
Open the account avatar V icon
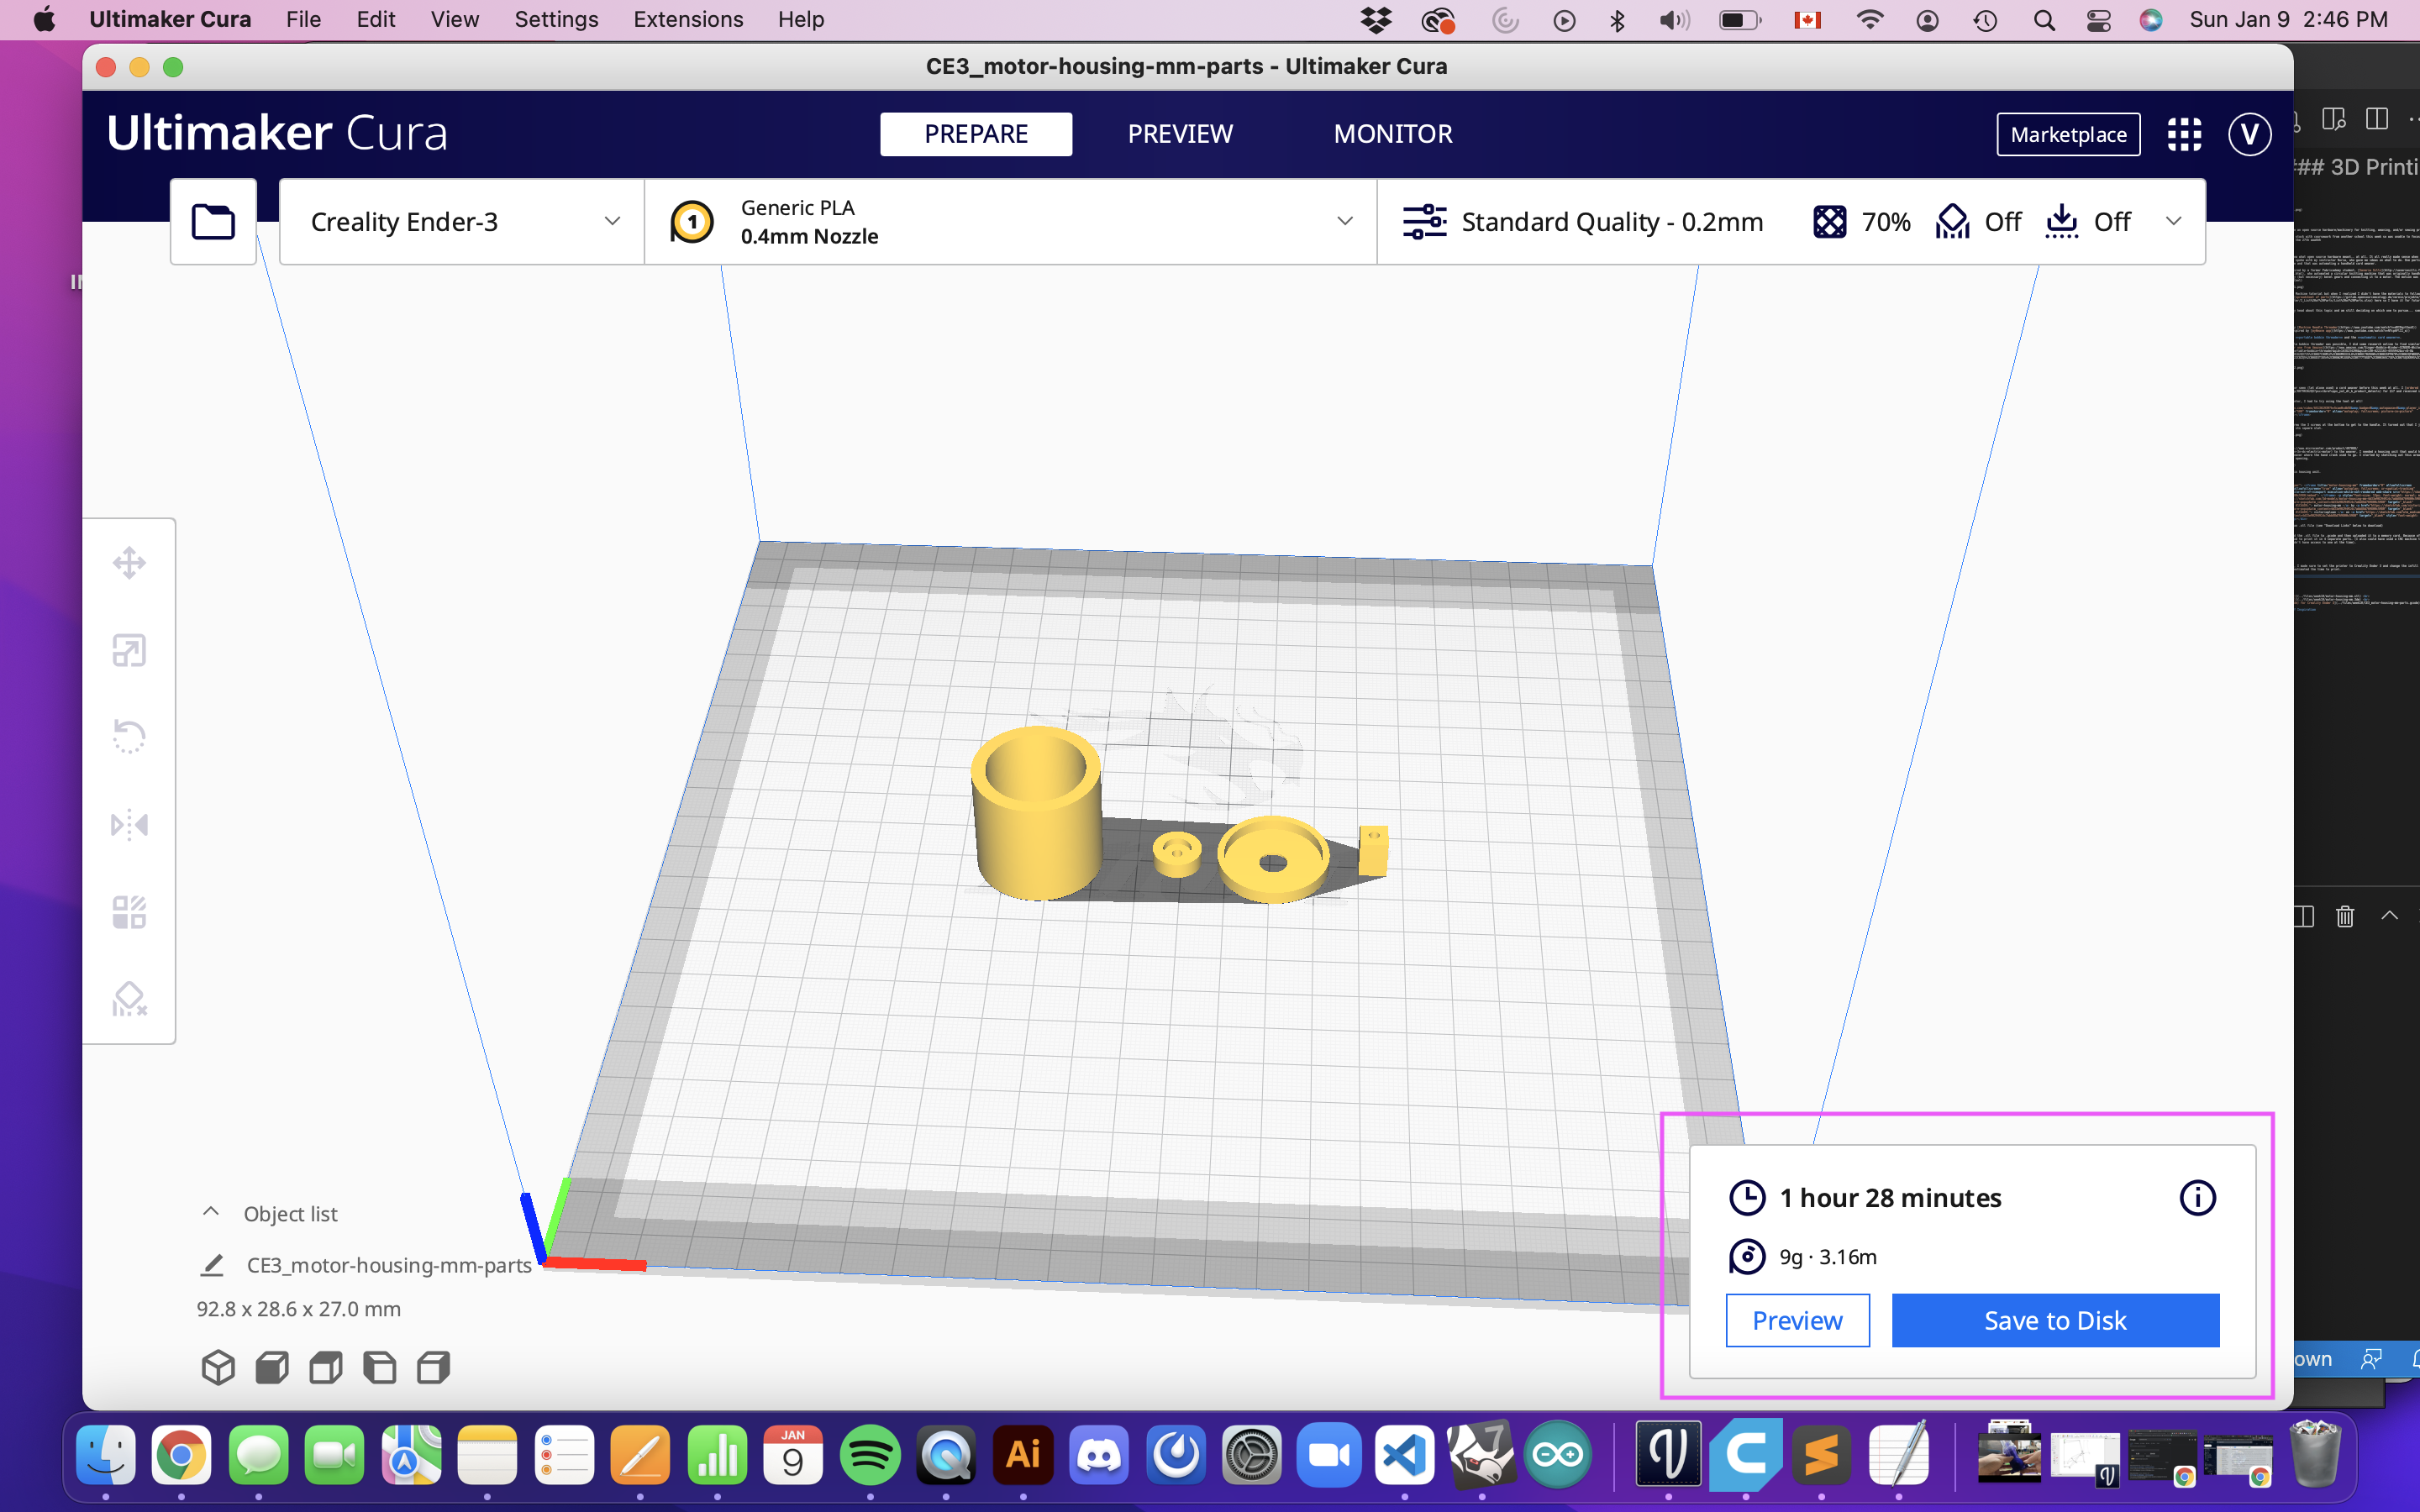point(2249,134)
